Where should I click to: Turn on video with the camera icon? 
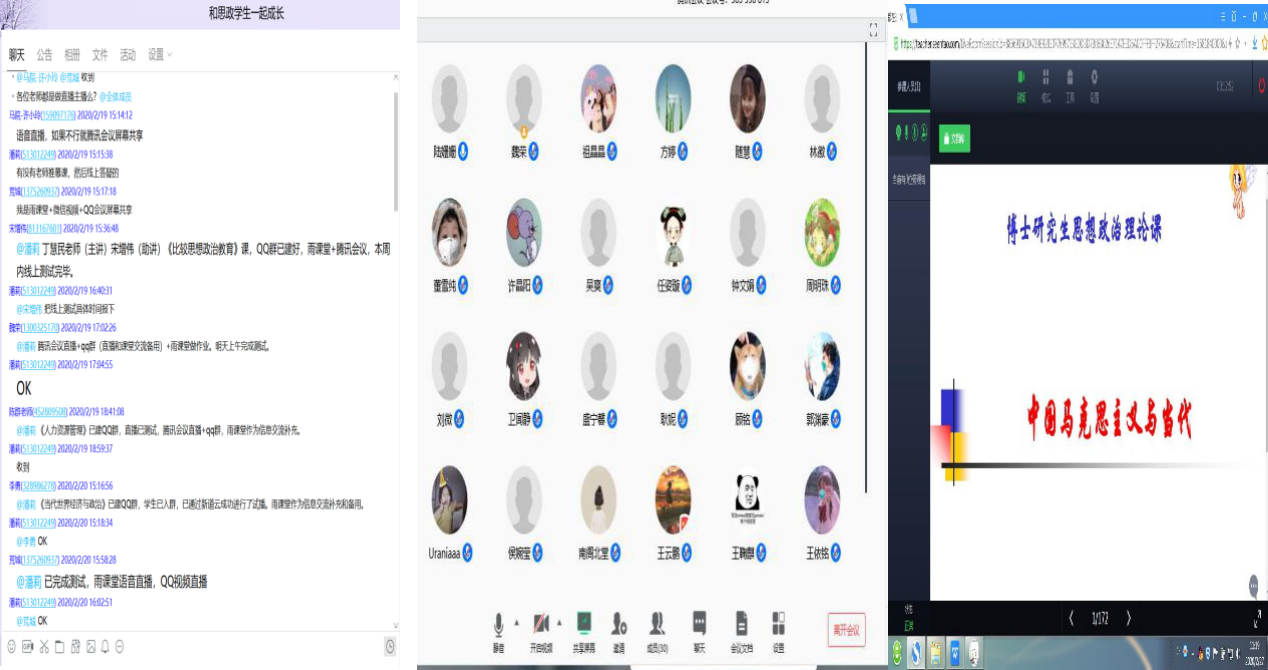pos(541,625)
